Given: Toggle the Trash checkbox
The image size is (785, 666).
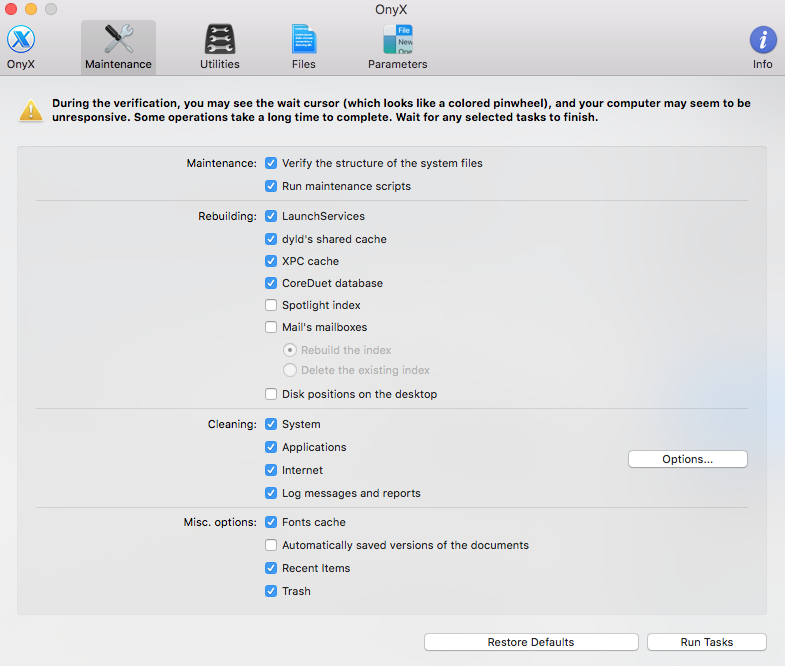Looking at the screenshot, I should click(x=271, y=591).
